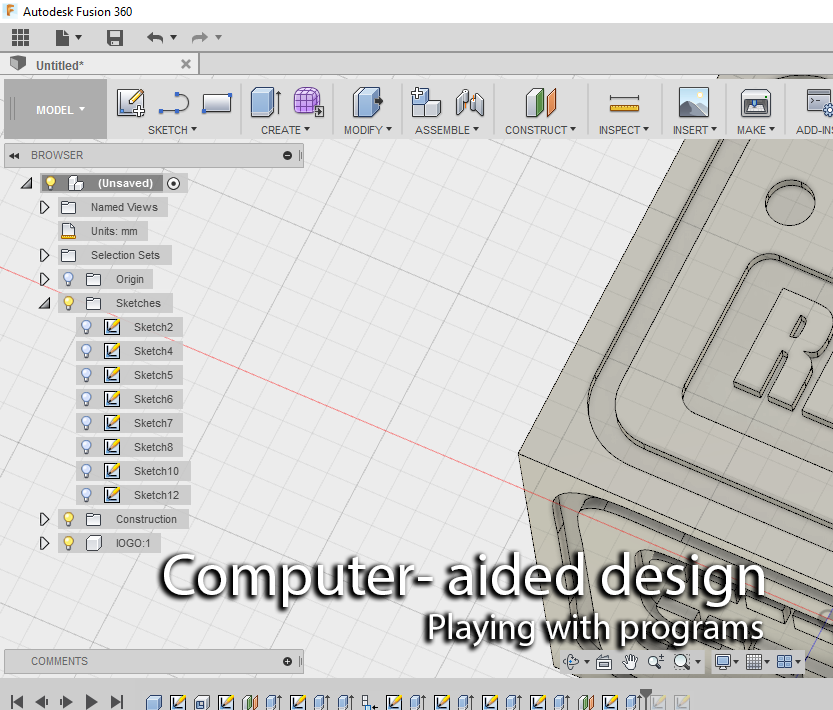Click the Undo arrow

tap(155, 38)
